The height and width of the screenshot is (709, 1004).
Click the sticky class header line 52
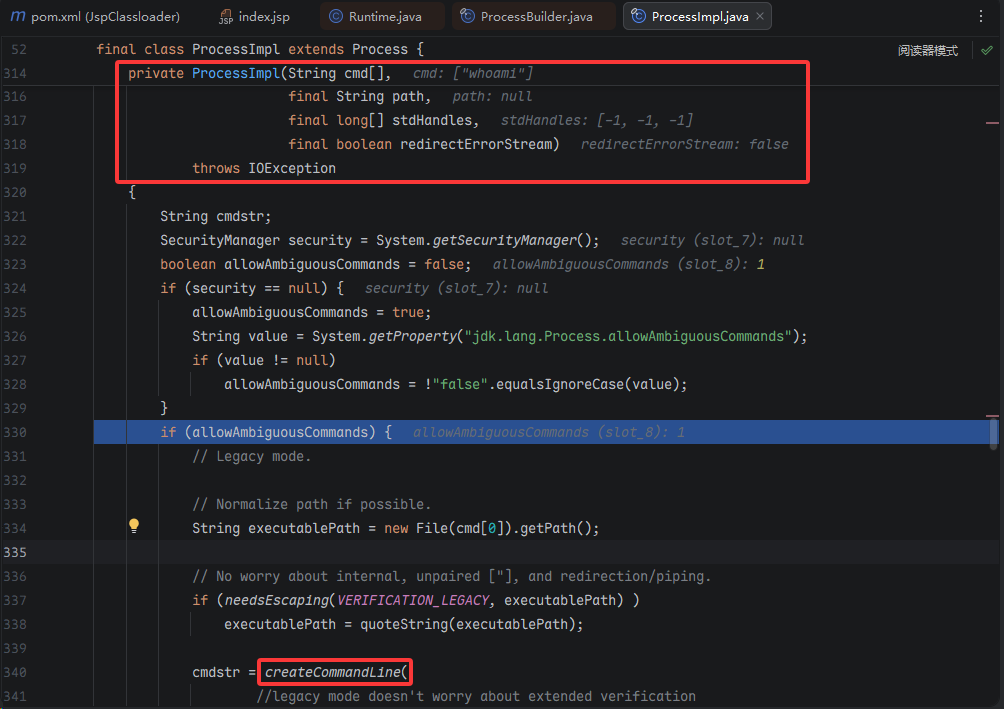click(260, 49)
